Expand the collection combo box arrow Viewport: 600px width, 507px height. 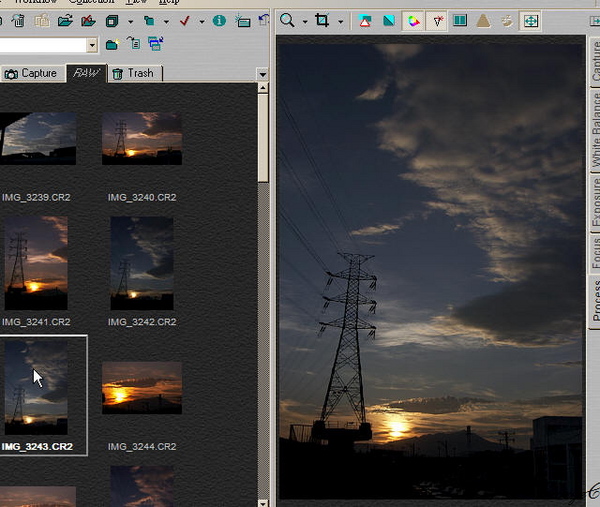tap(92, 45)
